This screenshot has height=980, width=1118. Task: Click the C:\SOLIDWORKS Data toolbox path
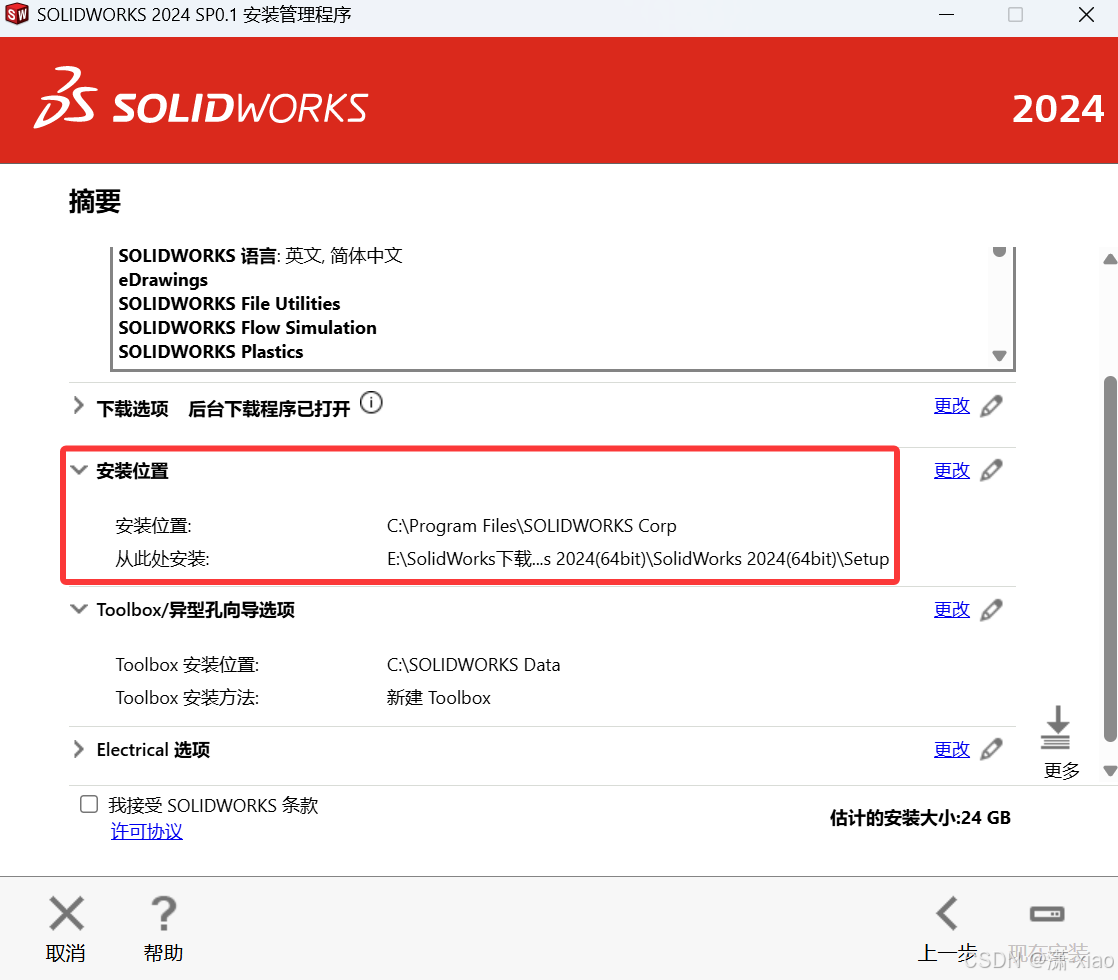point(473,665)
